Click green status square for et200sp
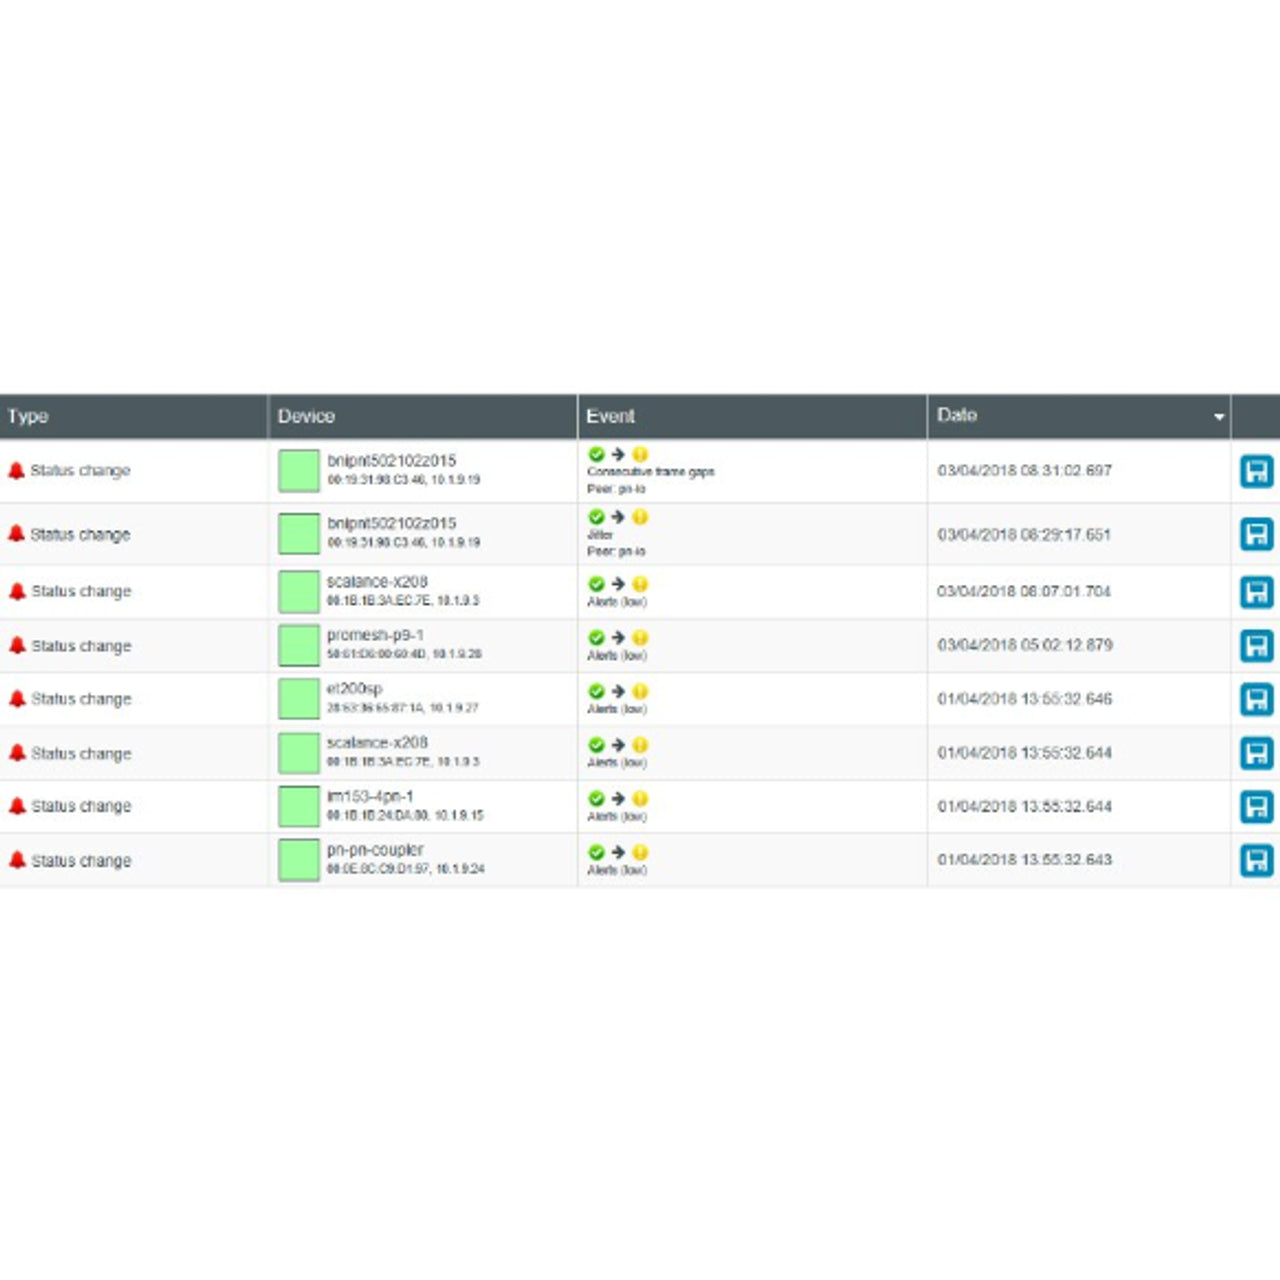Viewport: 1280px width, 1280px height. point(298,699)
